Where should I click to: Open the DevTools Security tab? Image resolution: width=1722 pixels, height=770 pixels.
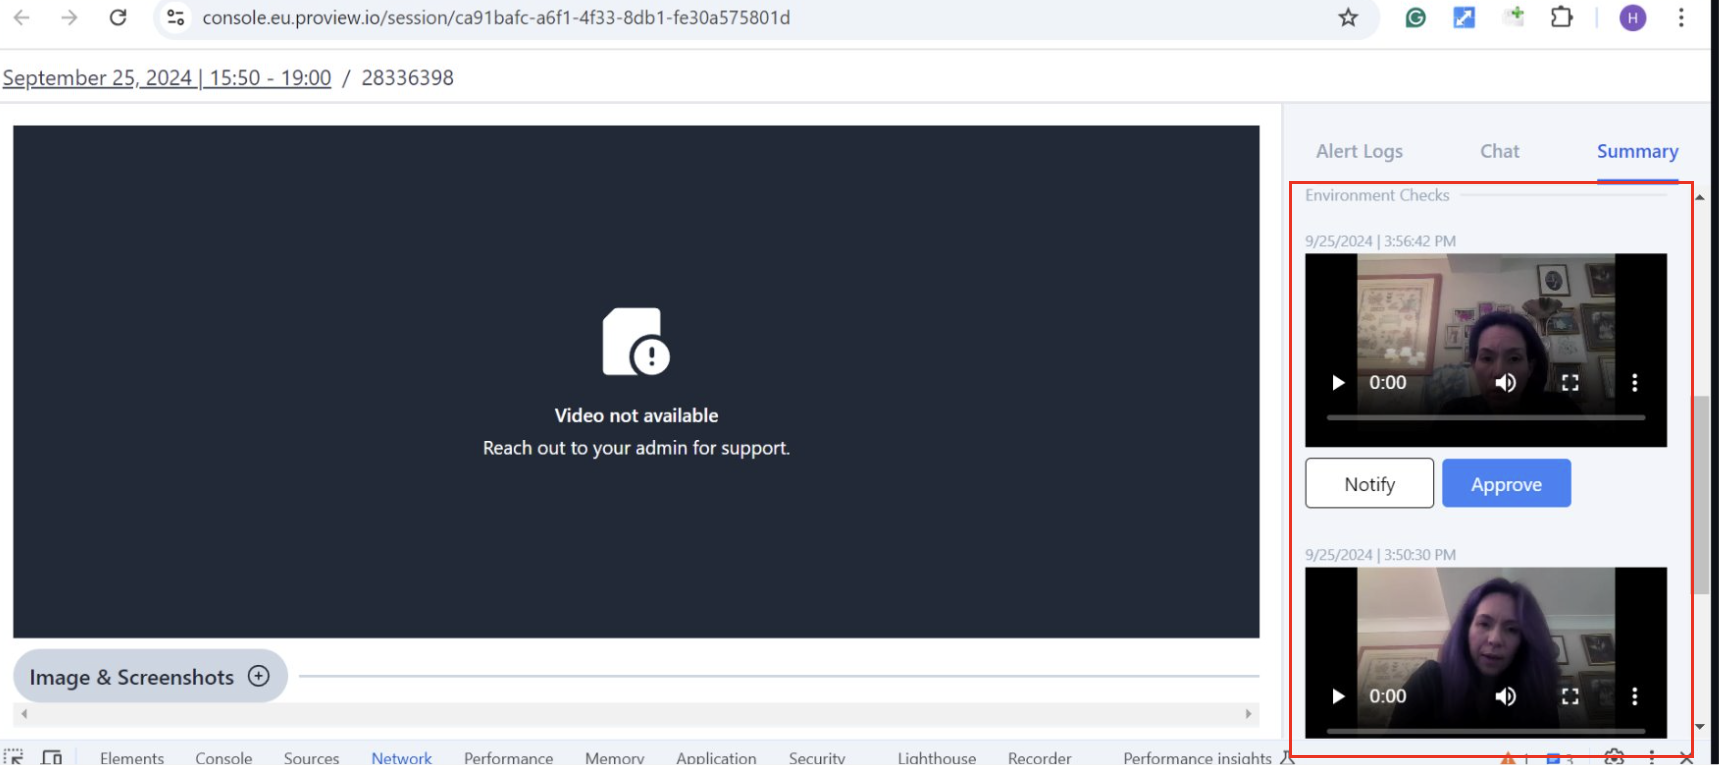pos(817,758)
